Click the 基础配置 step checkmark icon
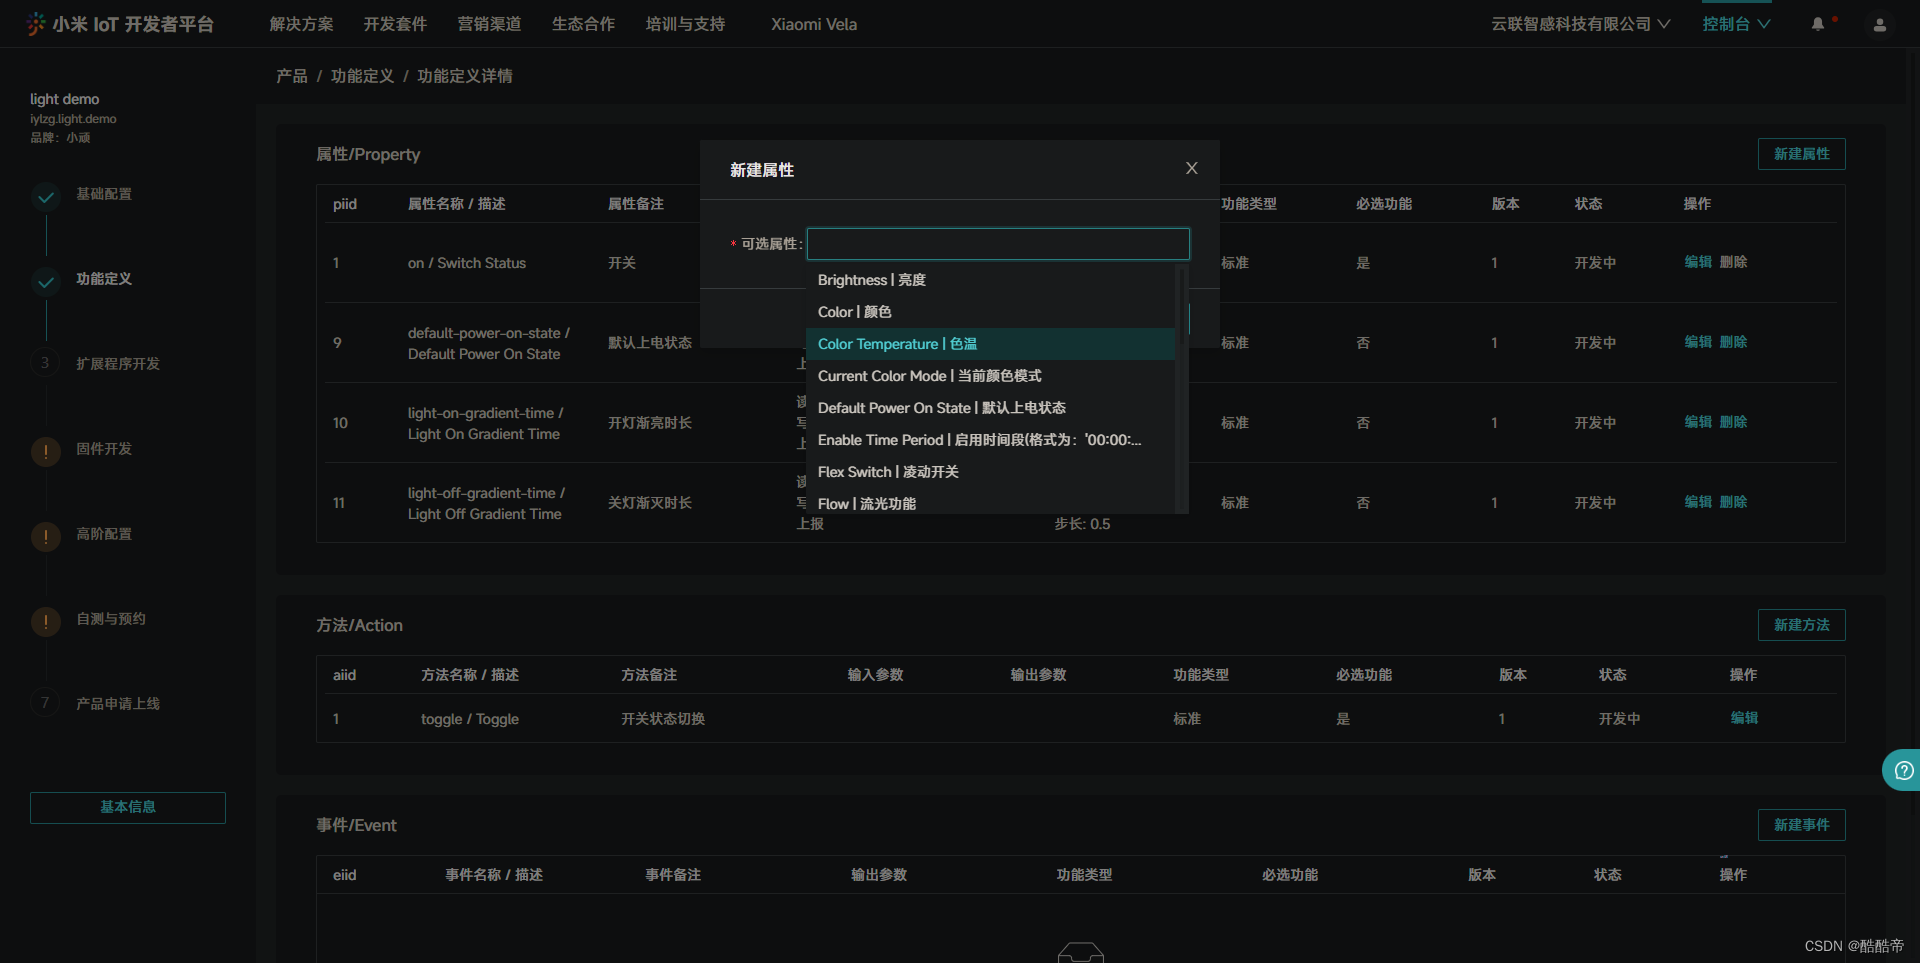This screenshot has height=963, width=1920. click(x=46, y=197)
